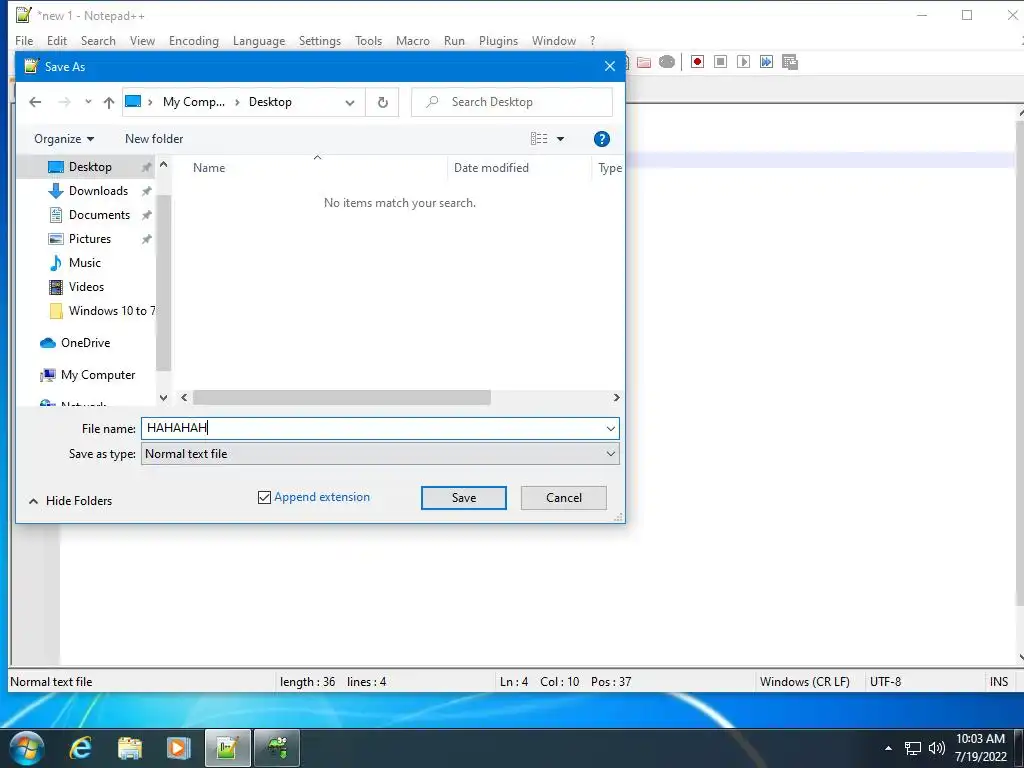Open the recent locations dropdown arrow
1024x768 pixels.
click(88, 102)
